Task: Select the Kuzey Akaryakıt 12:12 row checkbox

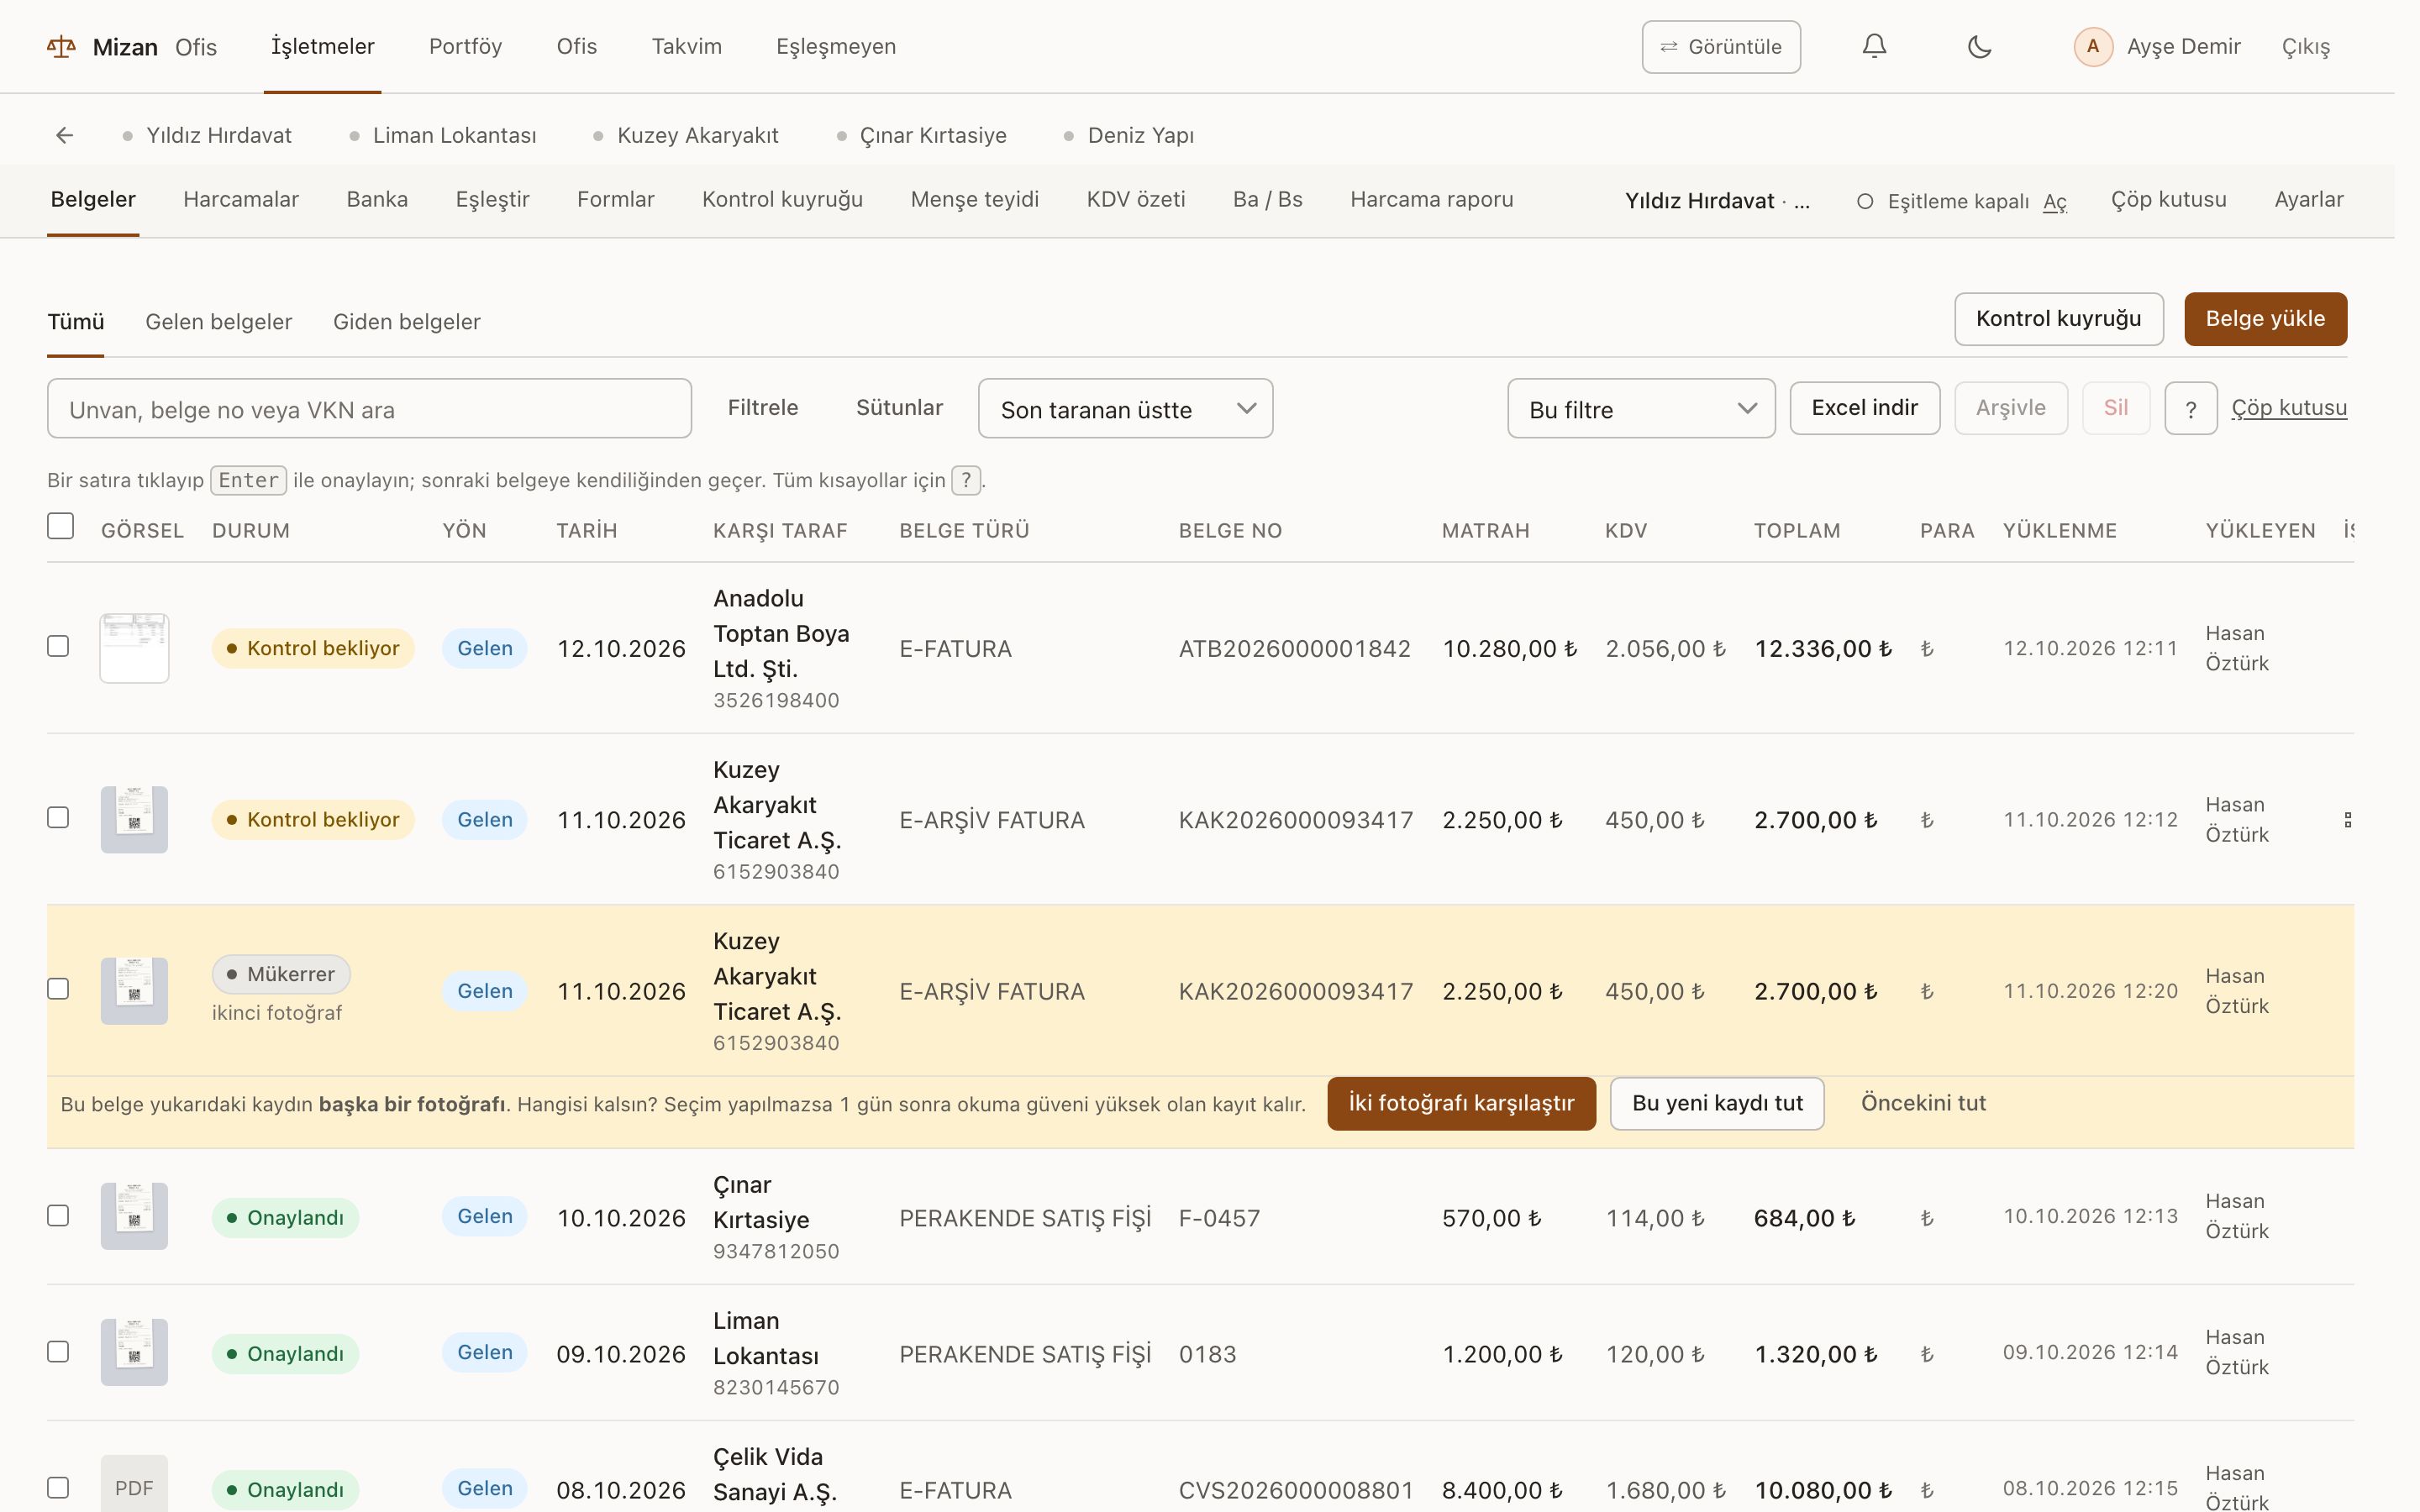Action: click(x=58, y=818)
